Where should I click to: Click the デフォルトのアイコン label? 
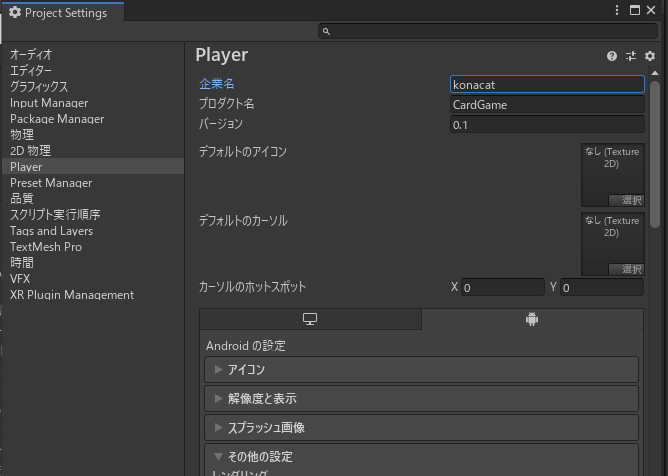click(x=243, y=152)
